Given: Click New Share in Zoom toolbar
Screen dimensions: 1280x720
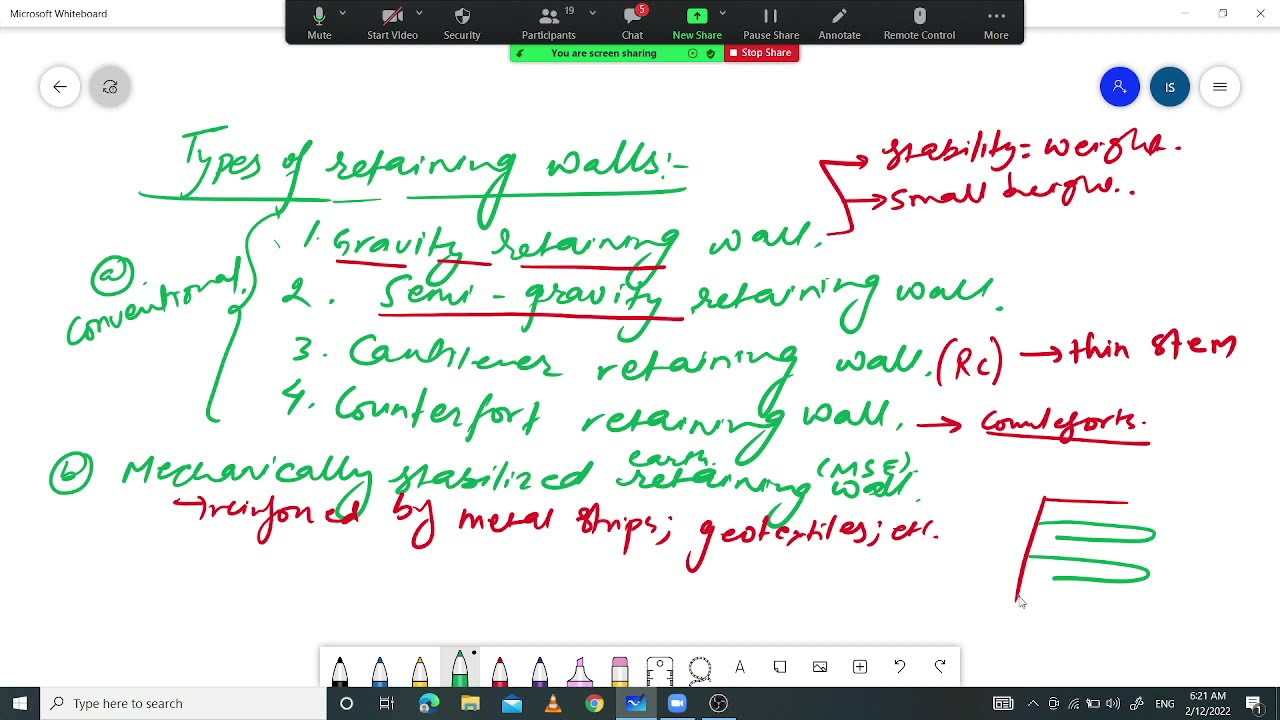Looking at the screenshot, I should pyautogui.click(x=697, y=23).
